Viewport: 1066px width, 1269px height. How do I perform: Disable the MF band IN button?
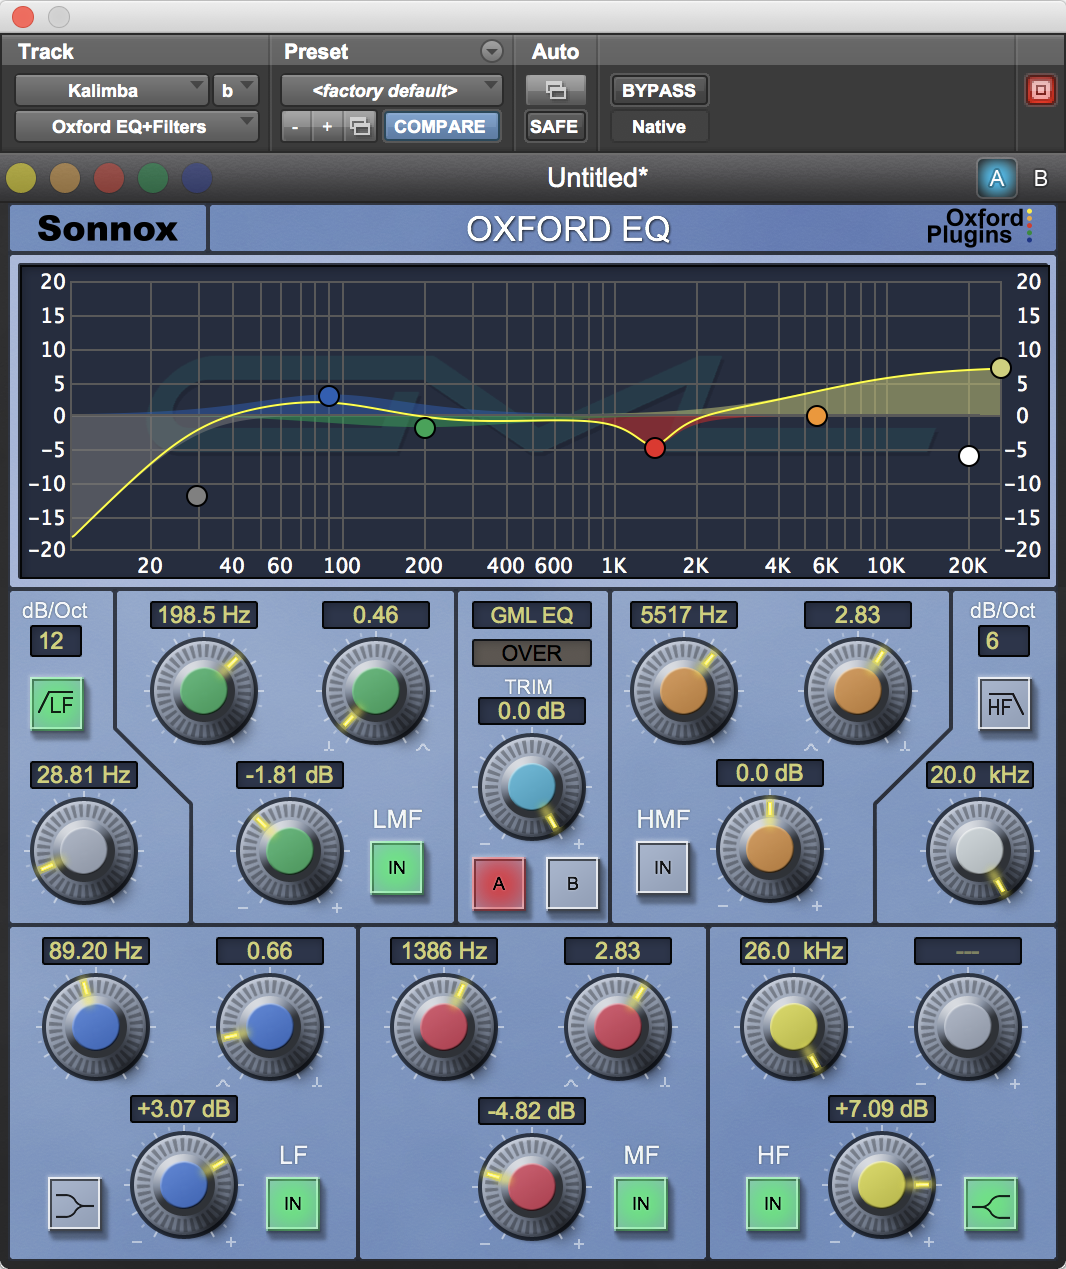coord(641,1203)
